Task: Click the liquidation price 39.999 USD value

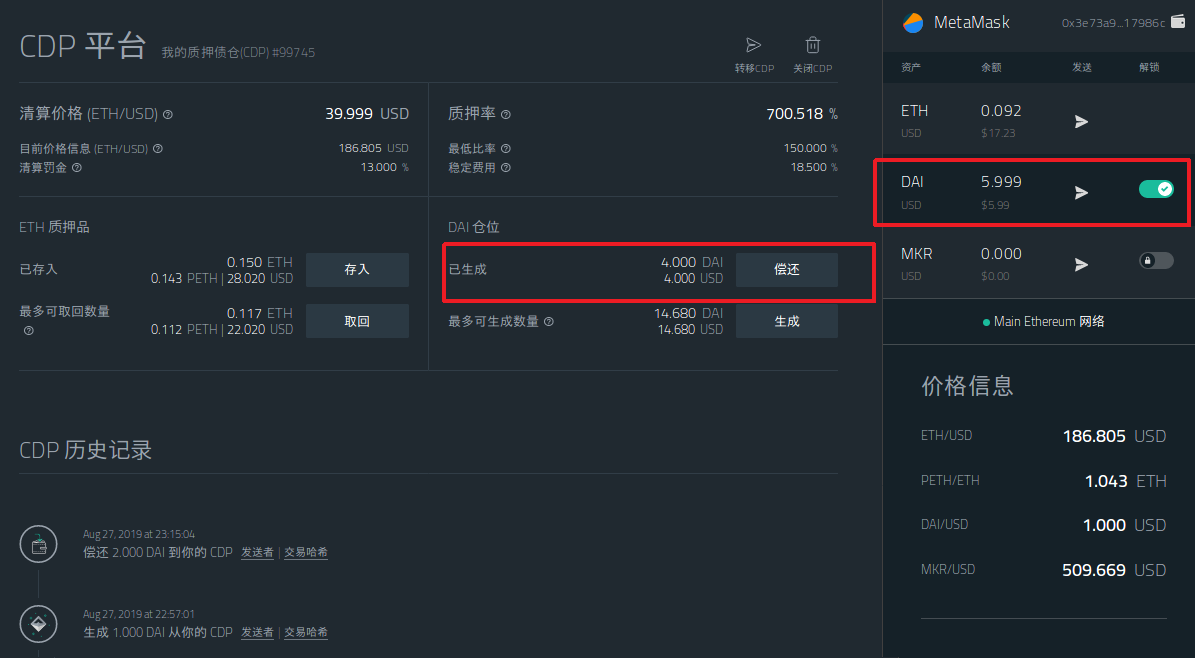Action: click(x=367, y=114)
